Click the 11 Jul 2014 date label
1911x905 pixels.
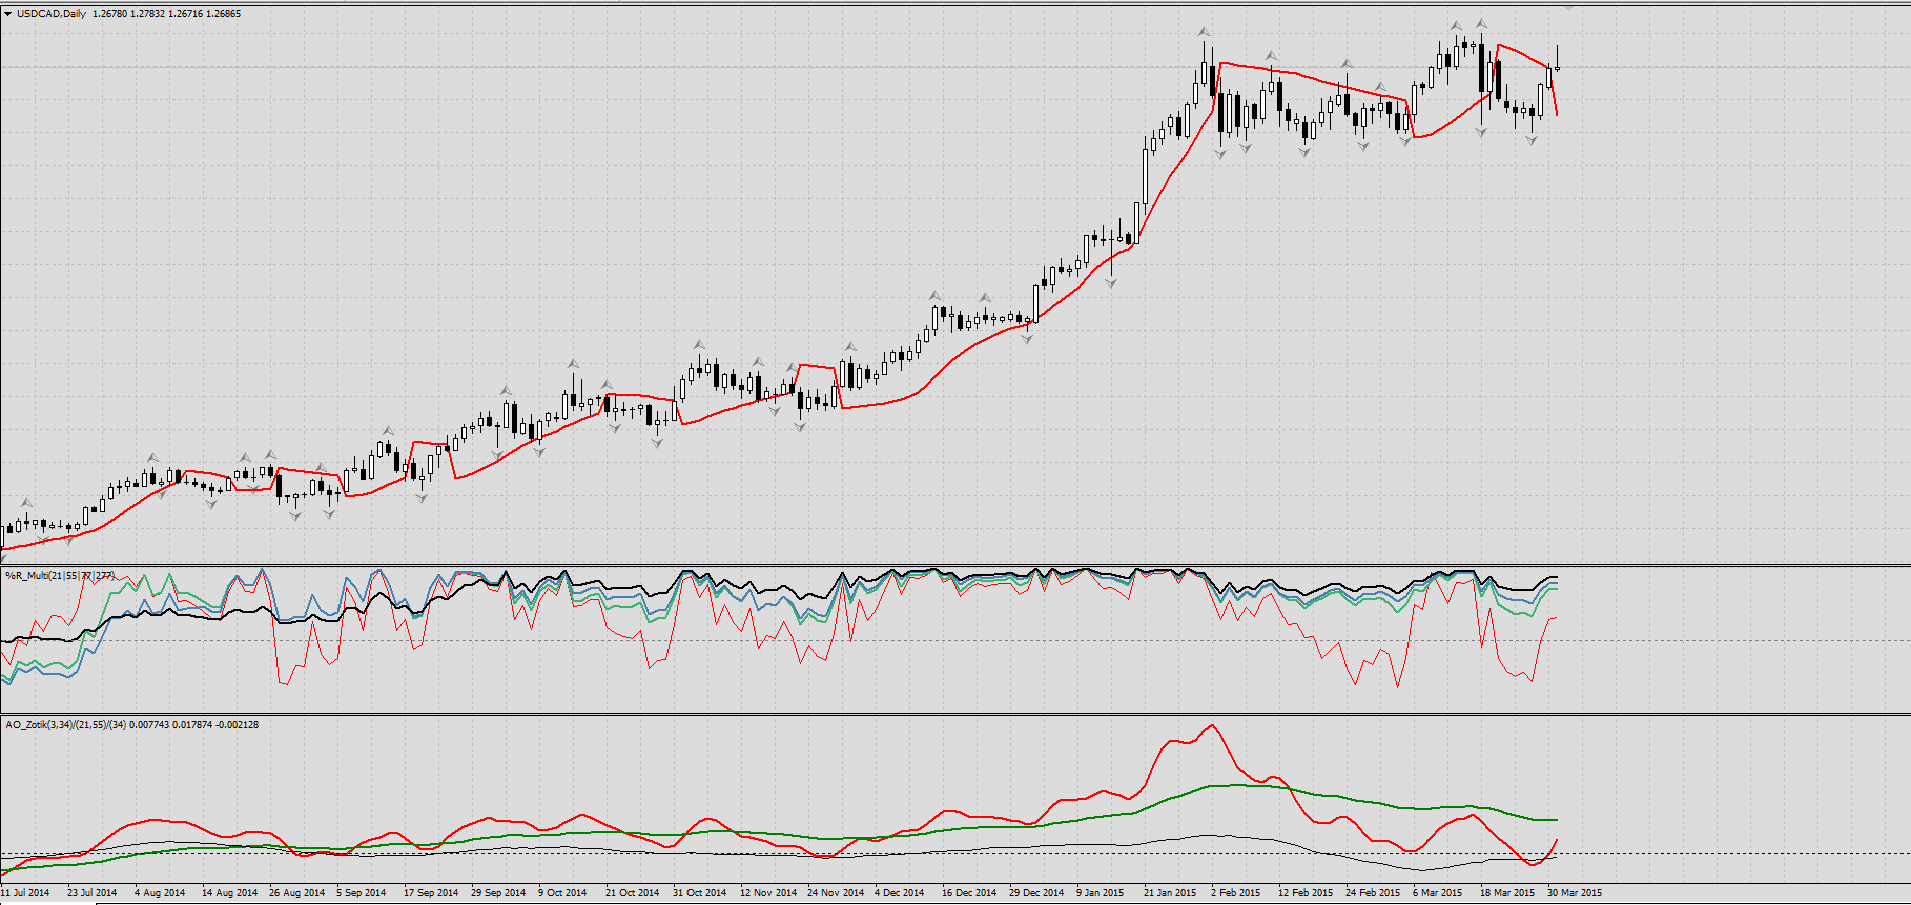coord(25,893)
